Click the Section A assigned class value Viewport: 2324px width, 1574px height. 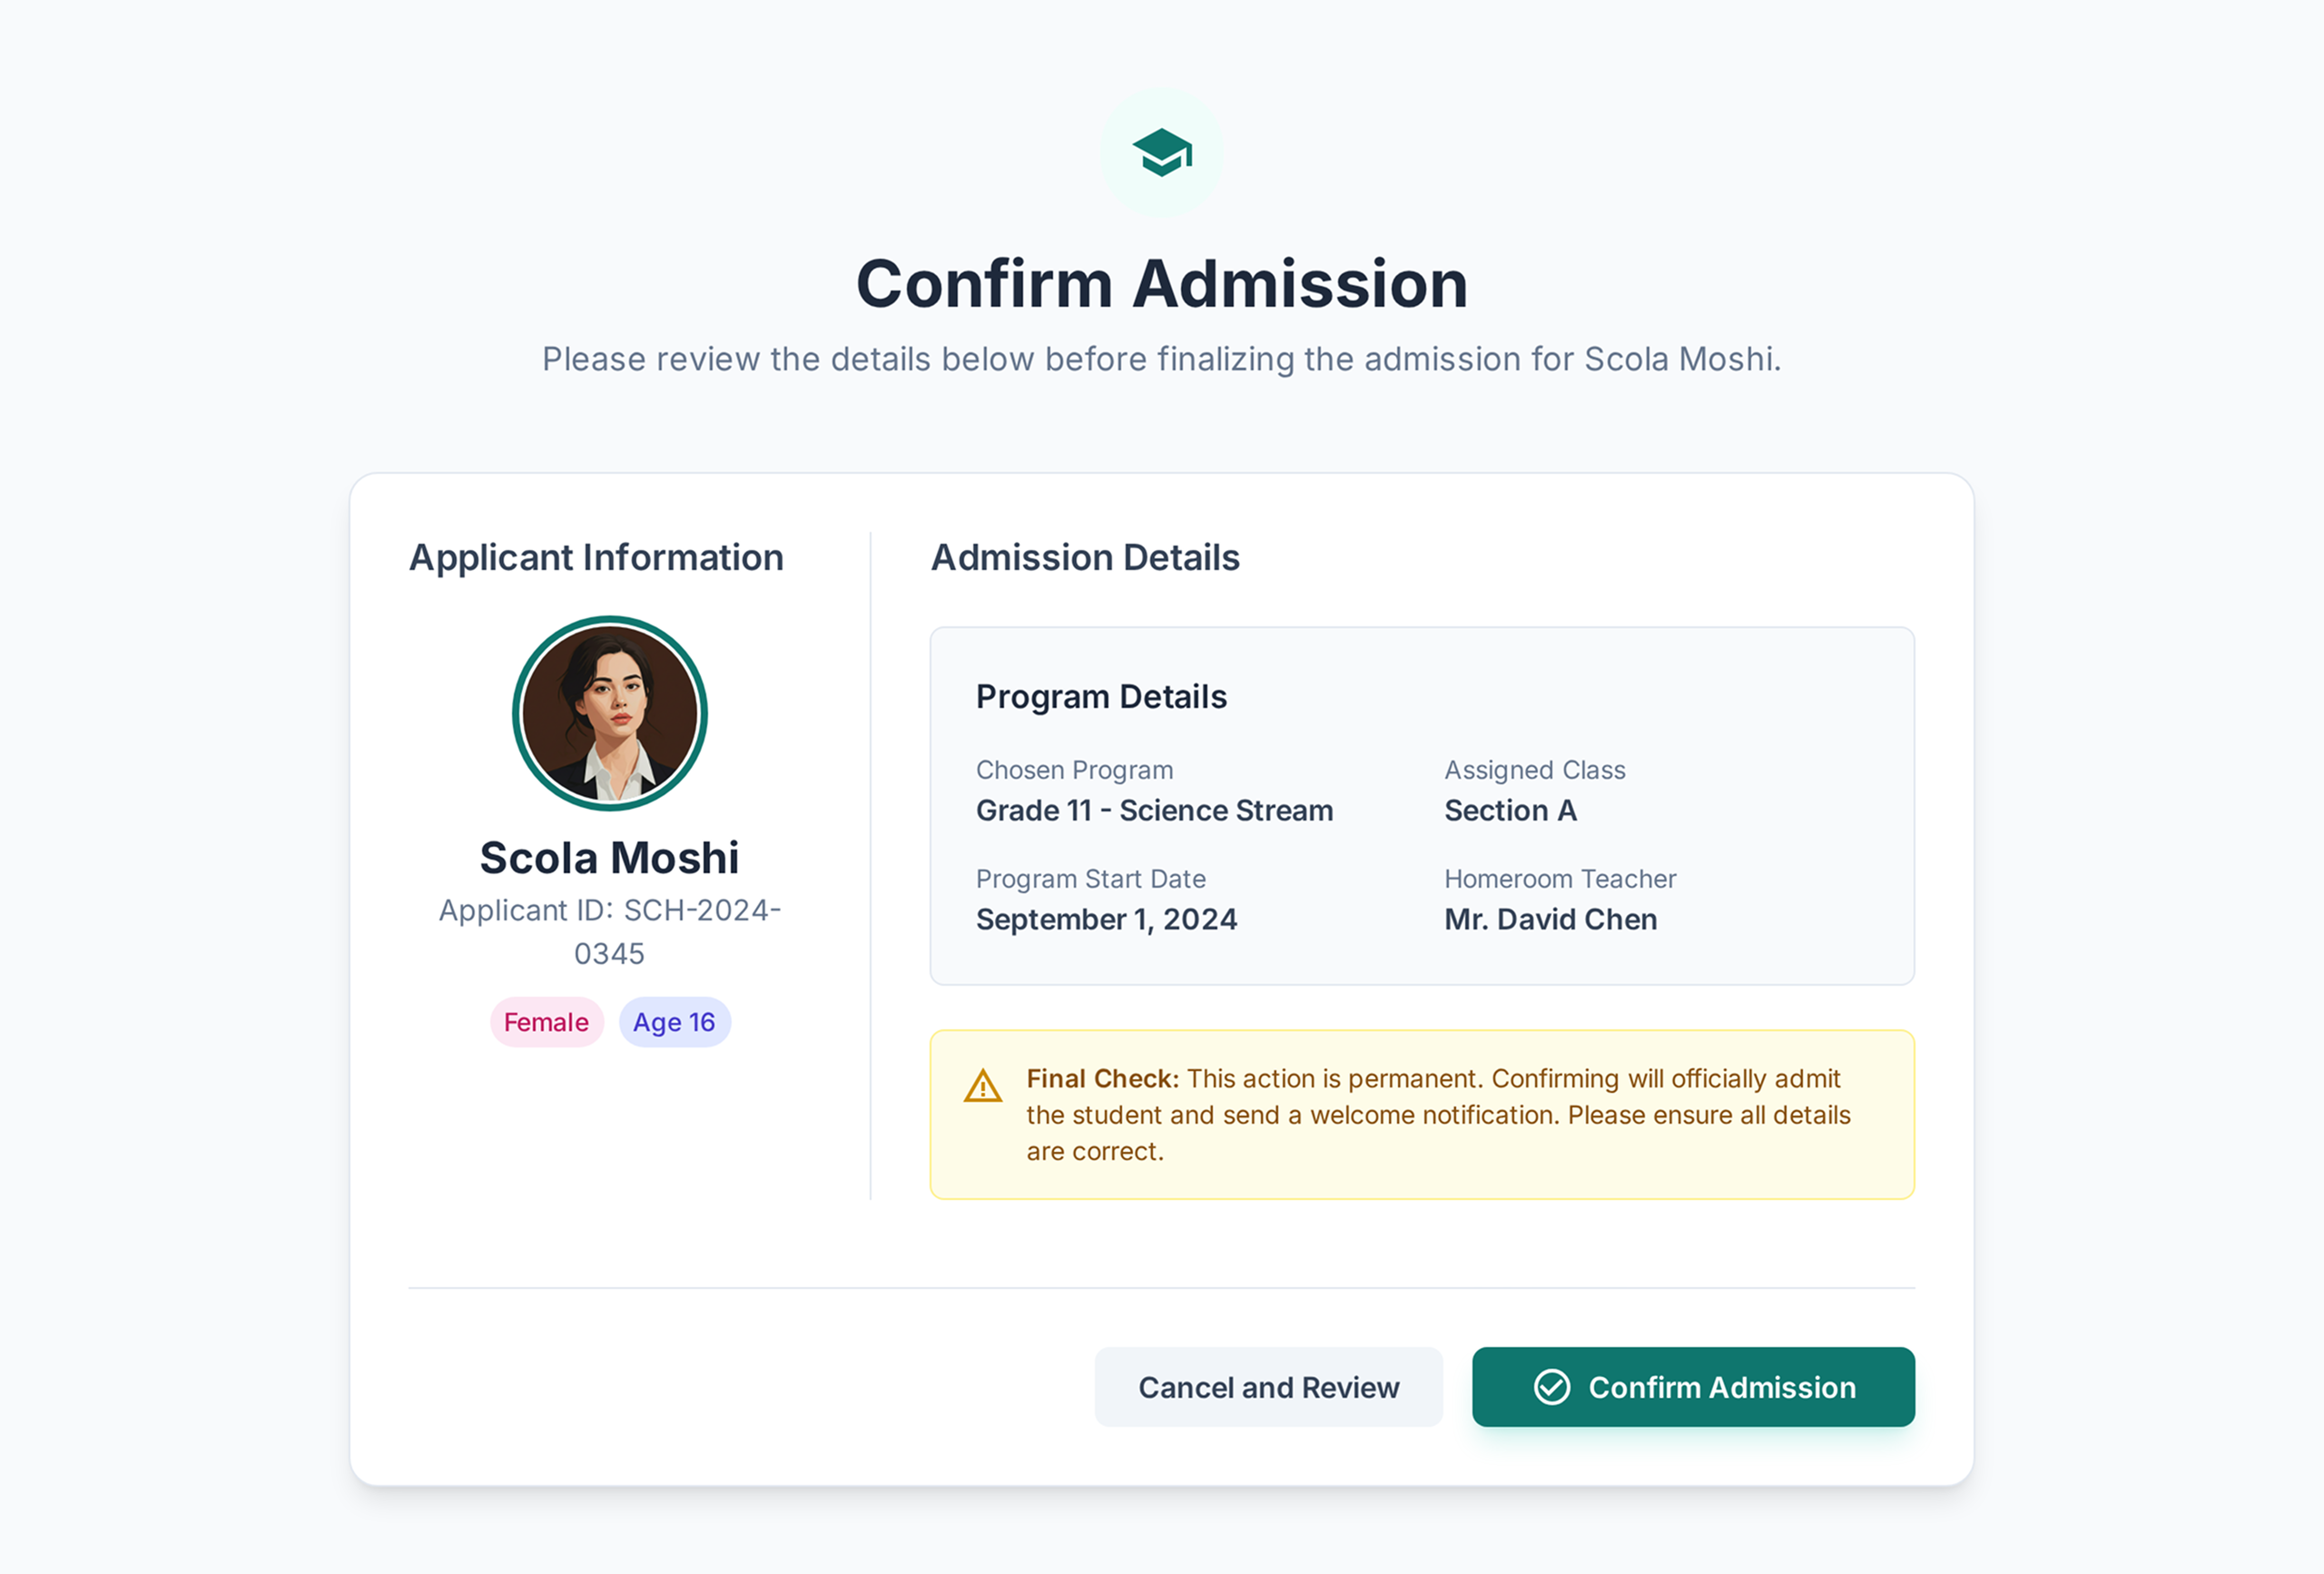click(1510, 810)
